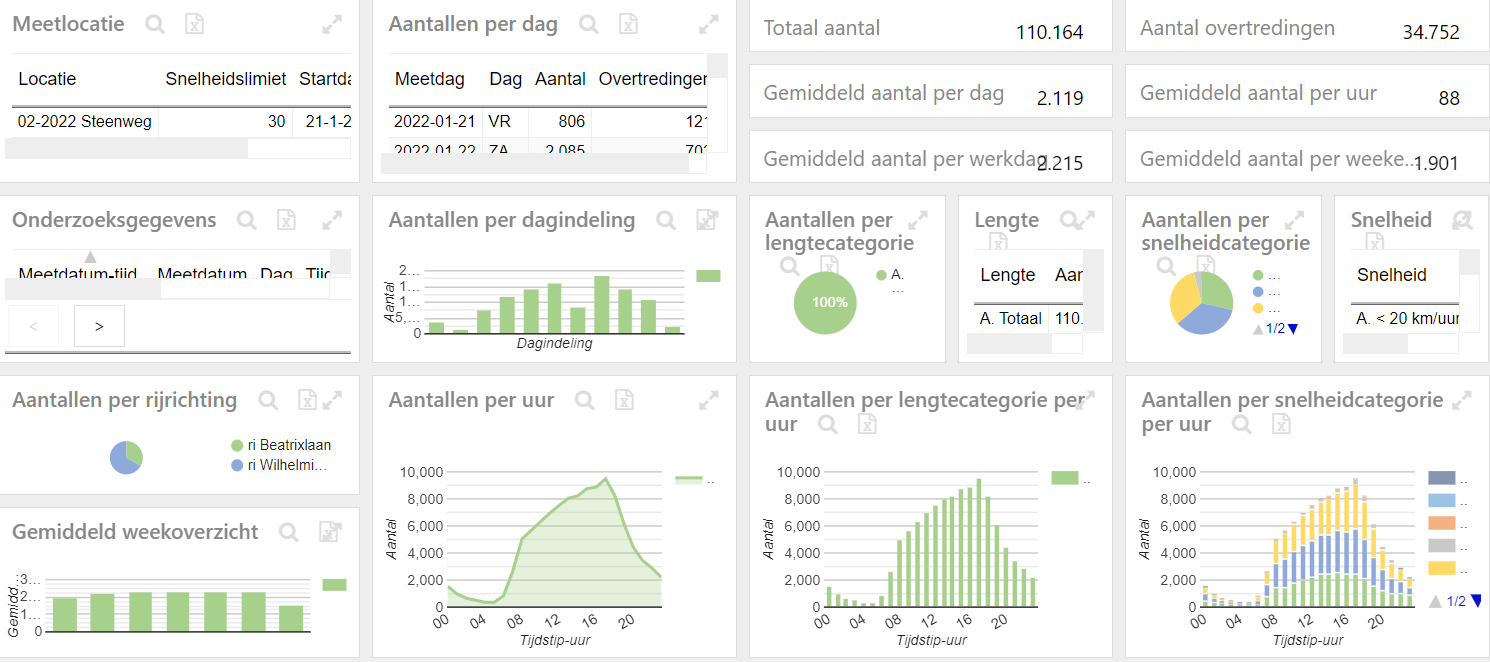Click the Snelheid column header in table
This screenshot has width=1490, height=662.
(1392, 275)
